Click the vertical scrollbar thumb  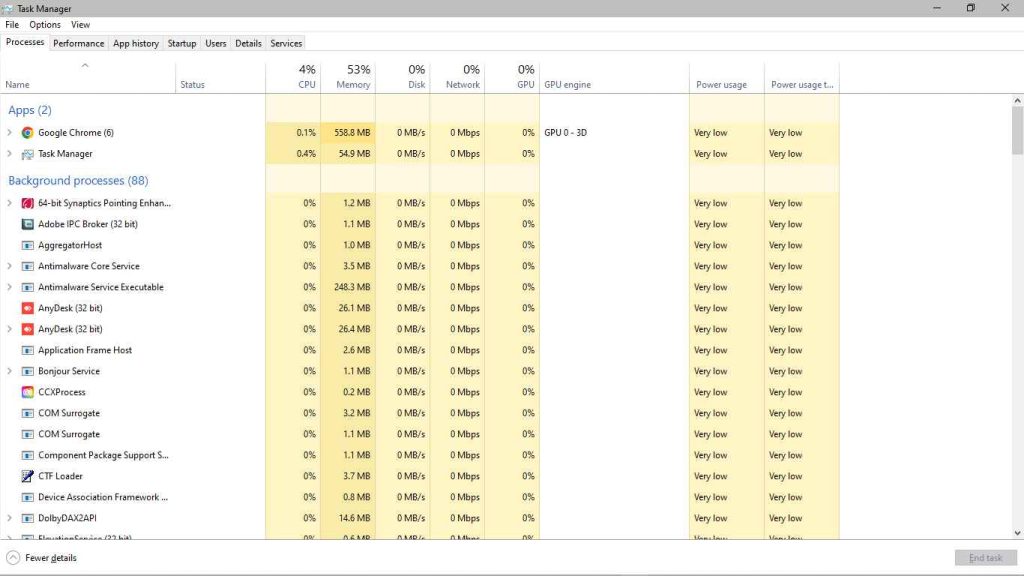click(1017, 131)
